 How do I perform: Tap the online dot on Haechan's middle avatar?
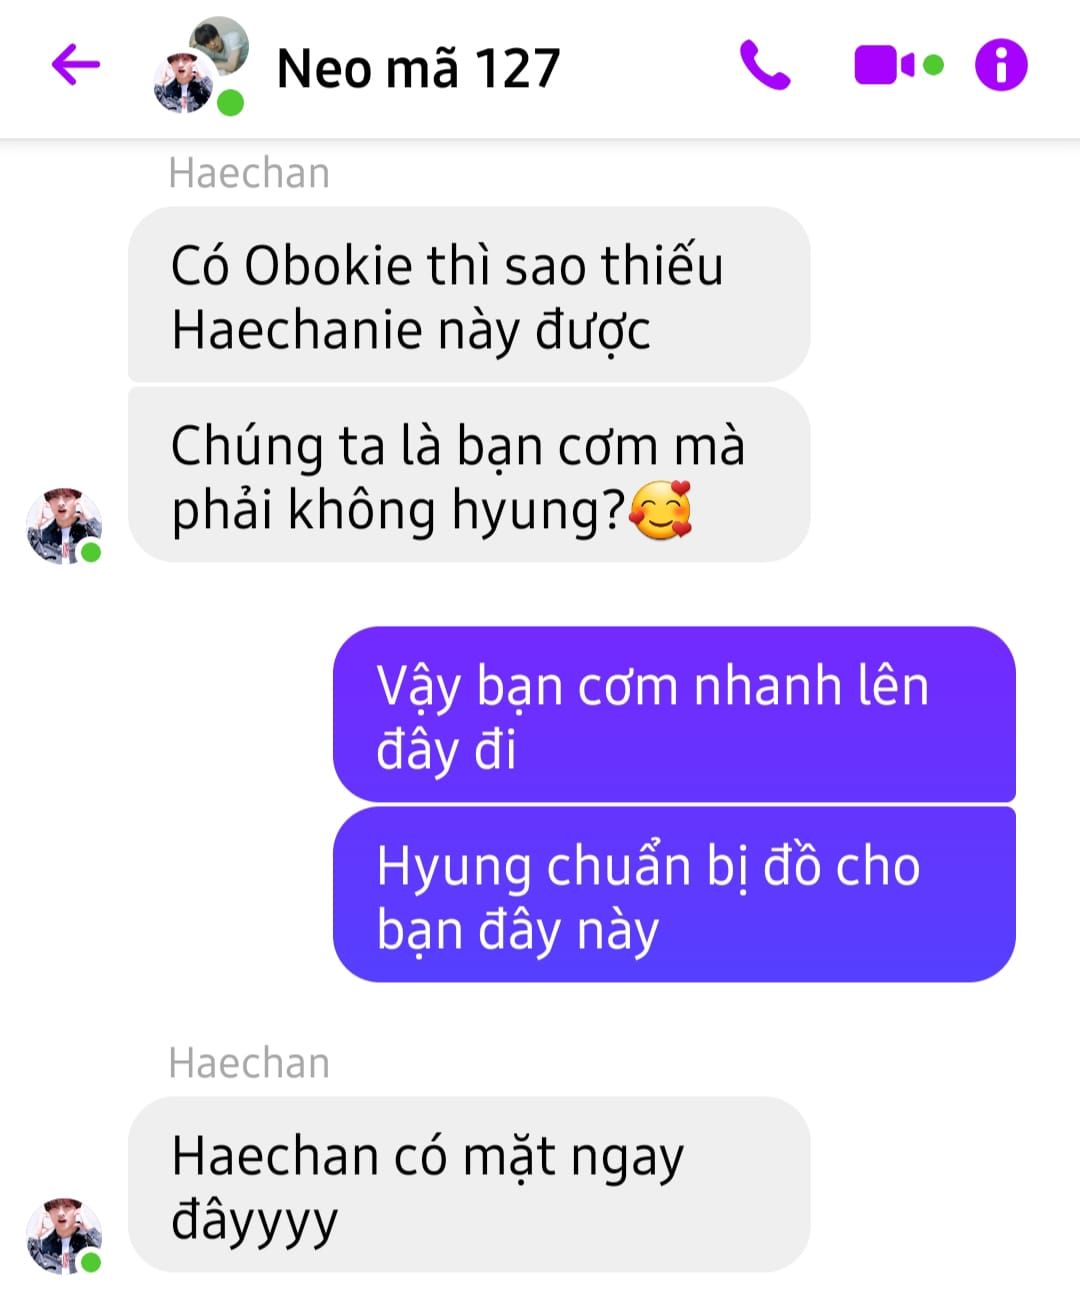click(x=91, y=552)
